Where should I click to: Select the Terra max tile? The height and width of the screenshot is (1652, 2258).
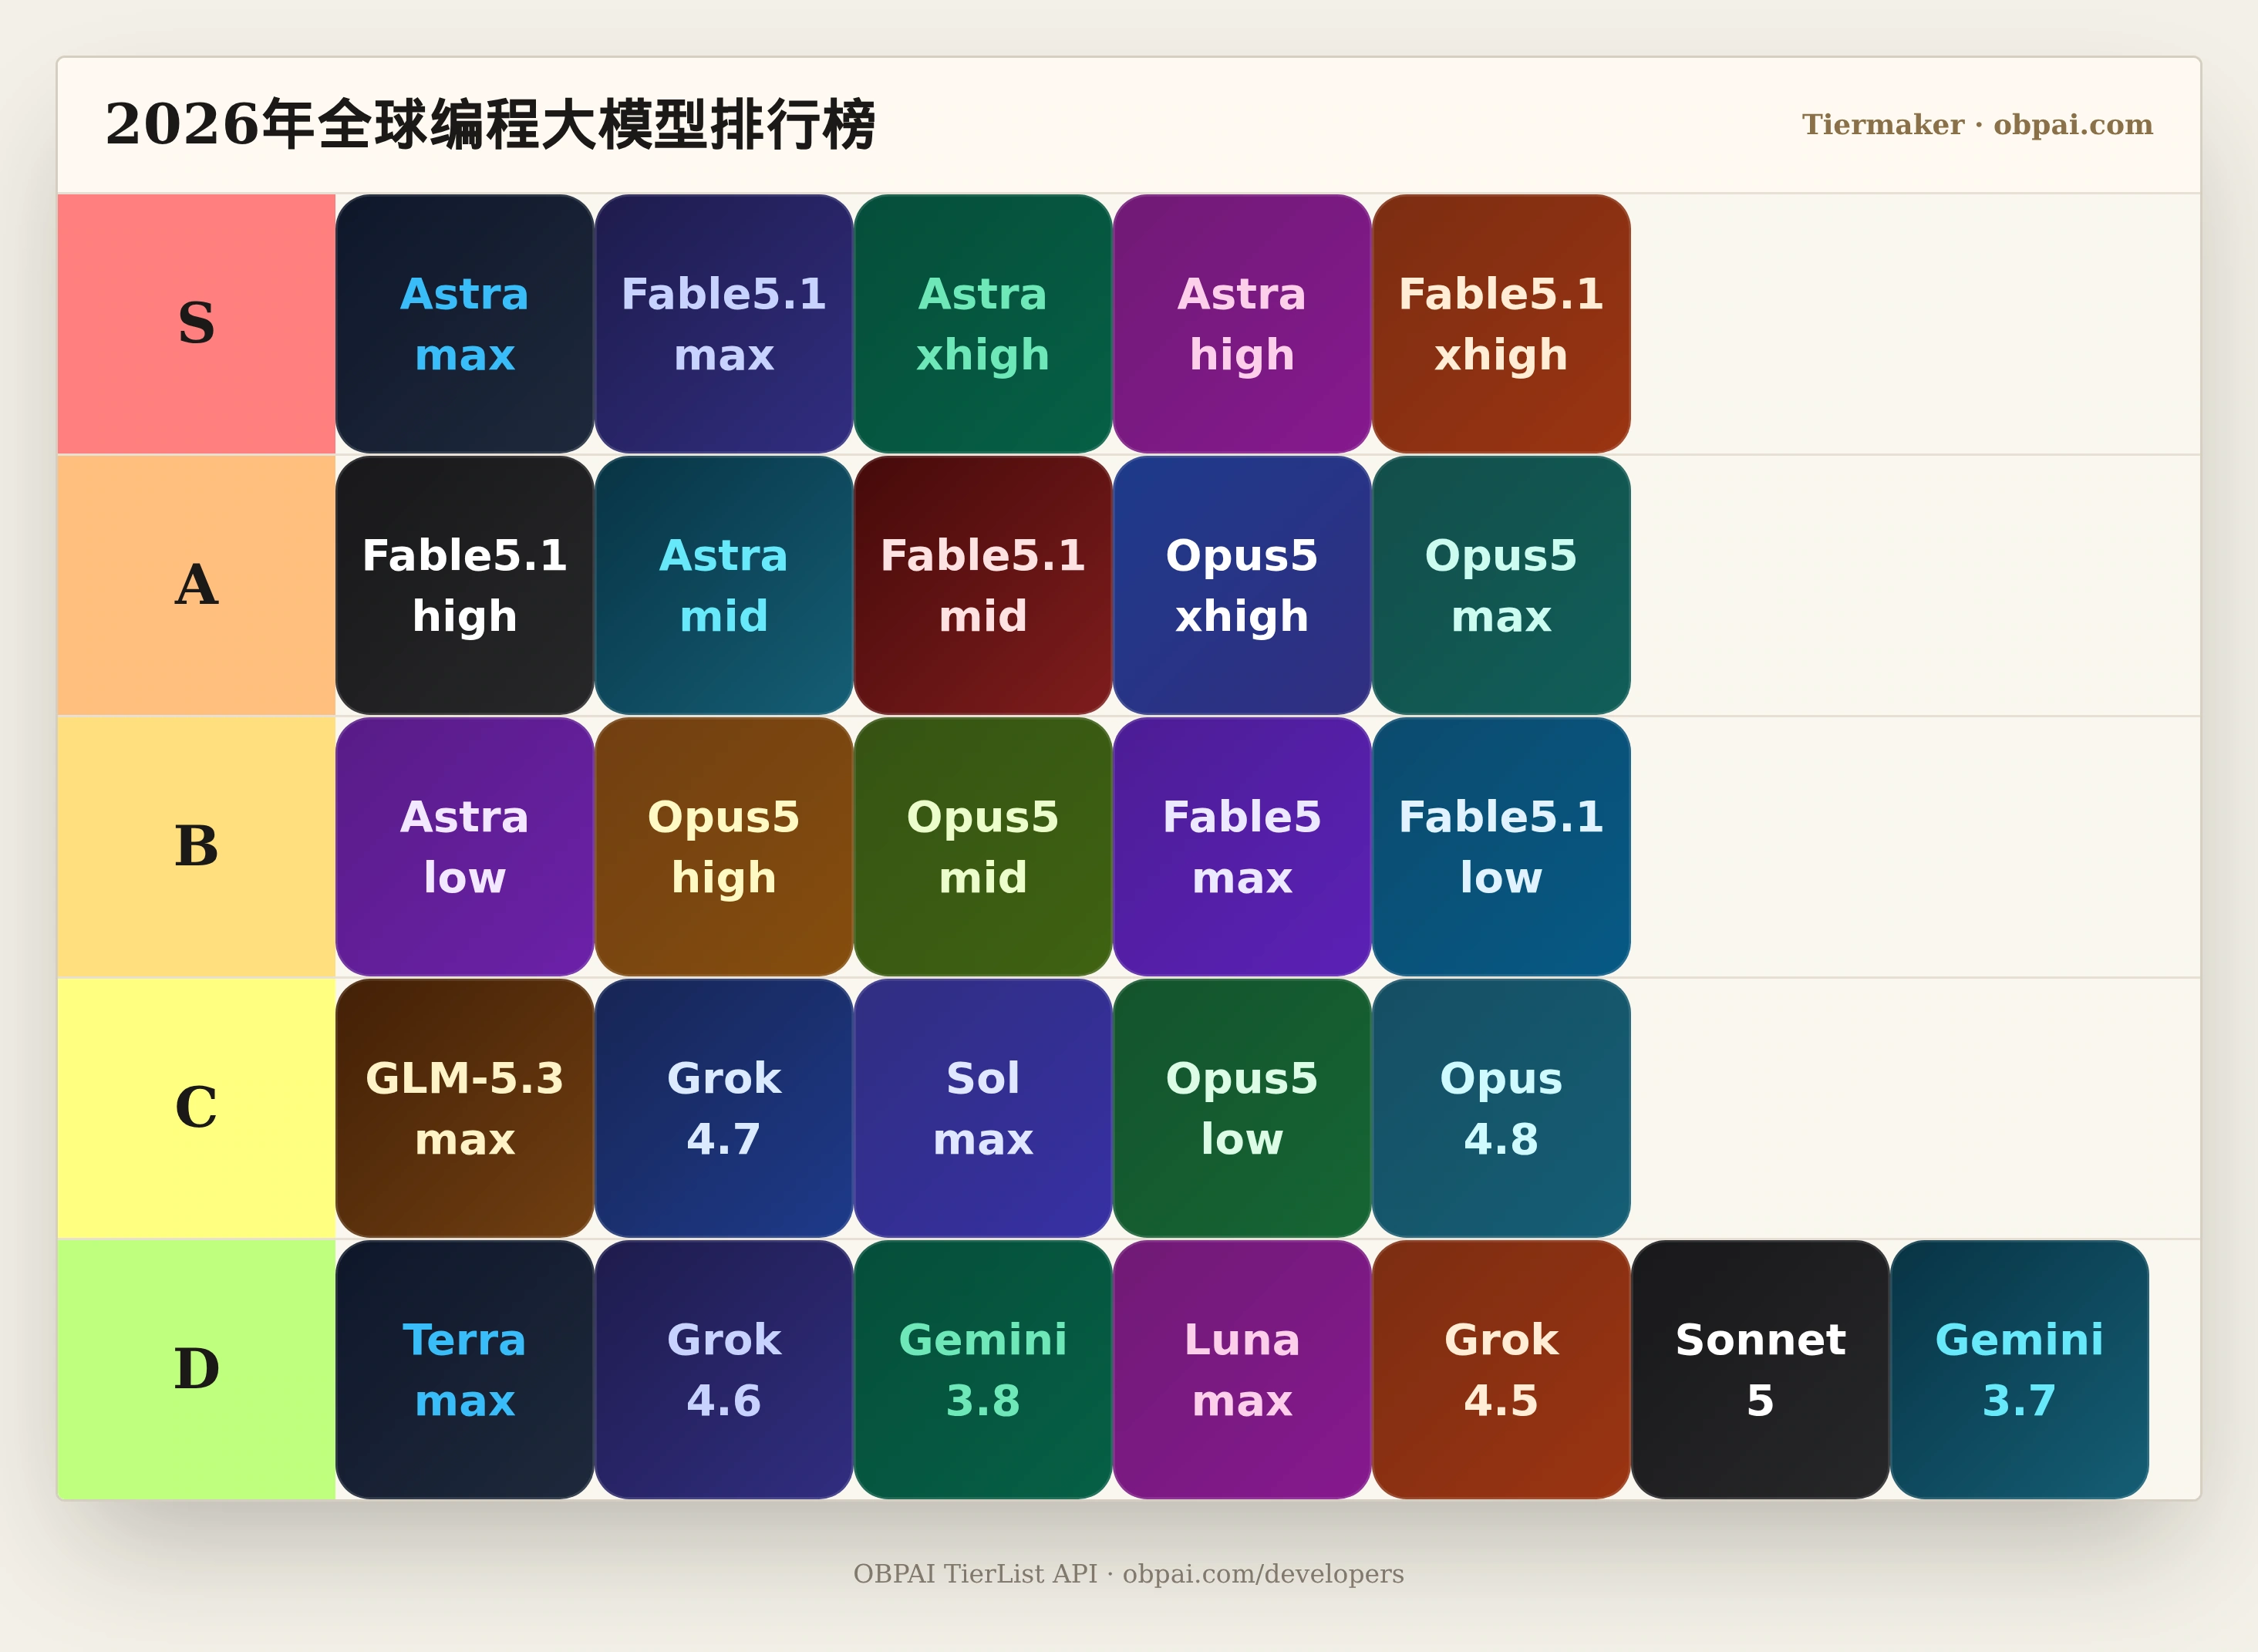465,1370
